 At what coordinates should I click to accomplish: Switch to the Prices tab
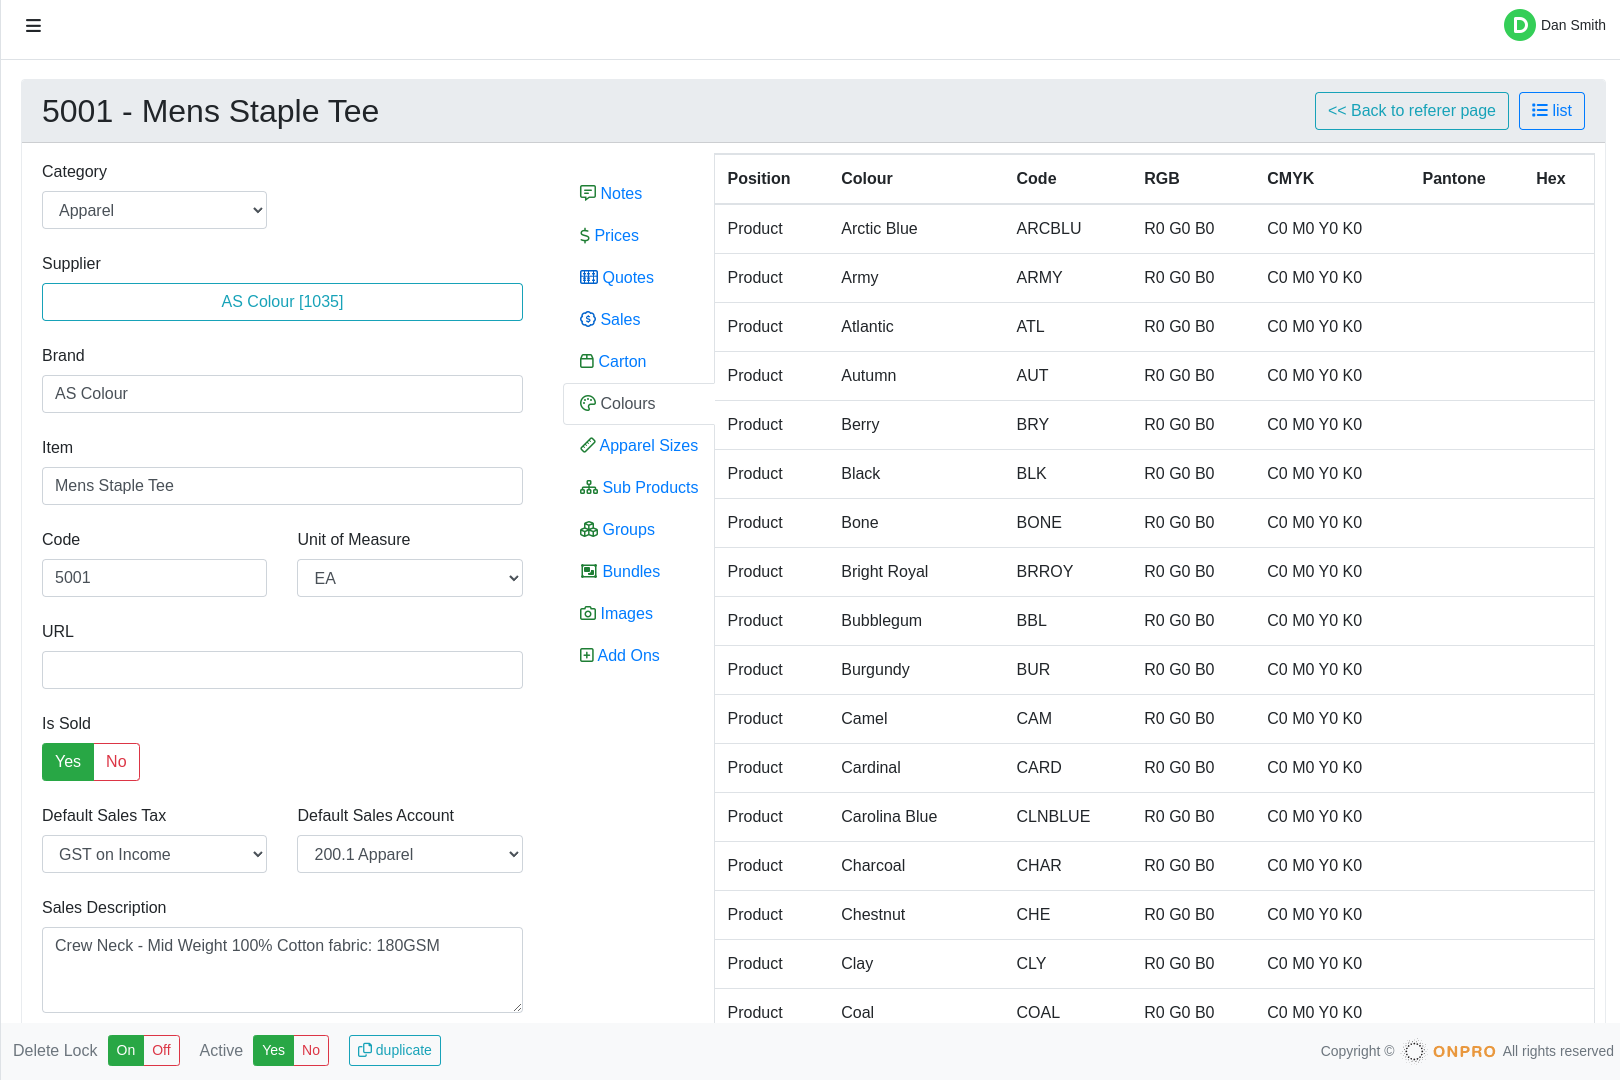point(638,235)
